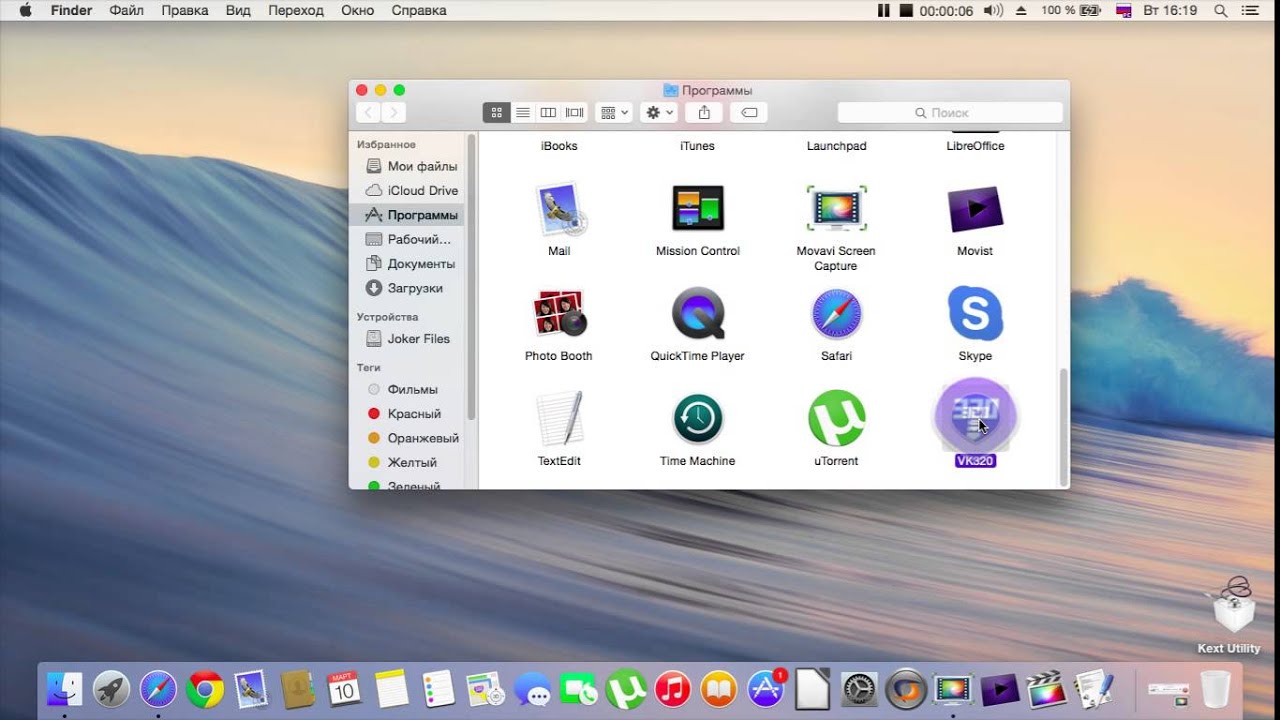Switch Finder to Cover Flow view
Viewport: 1280px width, 720px height.
tap(574, 113)
